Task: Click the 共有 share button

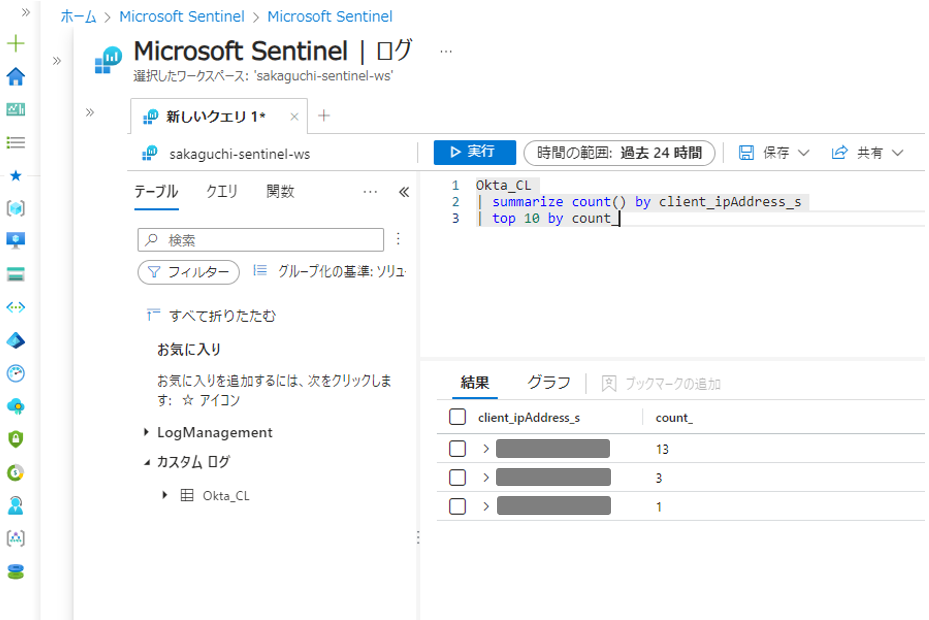Action: tap(858, 153)
